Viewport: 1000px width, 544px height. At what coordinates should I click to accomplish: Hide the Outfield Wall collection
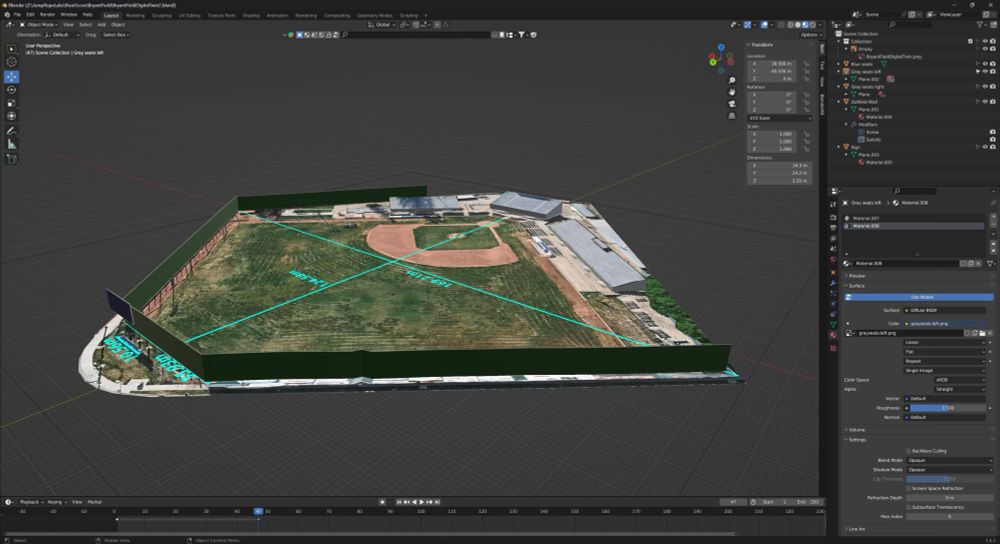click(985, 101)
